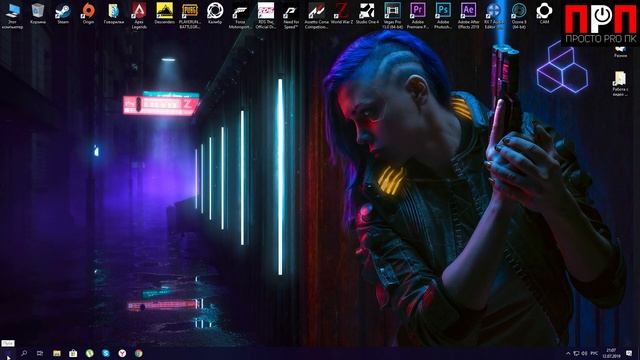Launch the Forza Motorsport shortcut

pyautogui.click(x=240, y=16)
